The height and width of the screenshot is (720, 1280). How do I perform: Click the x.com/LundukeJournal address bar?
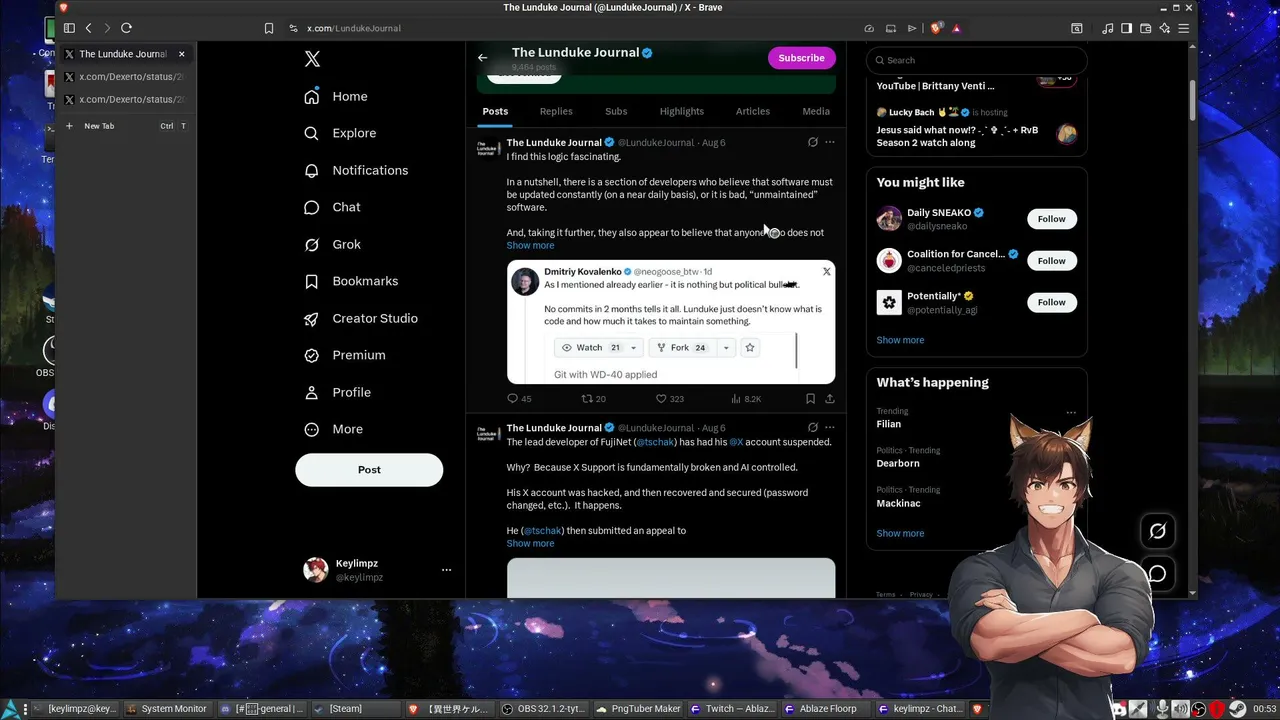pos(353,28)
